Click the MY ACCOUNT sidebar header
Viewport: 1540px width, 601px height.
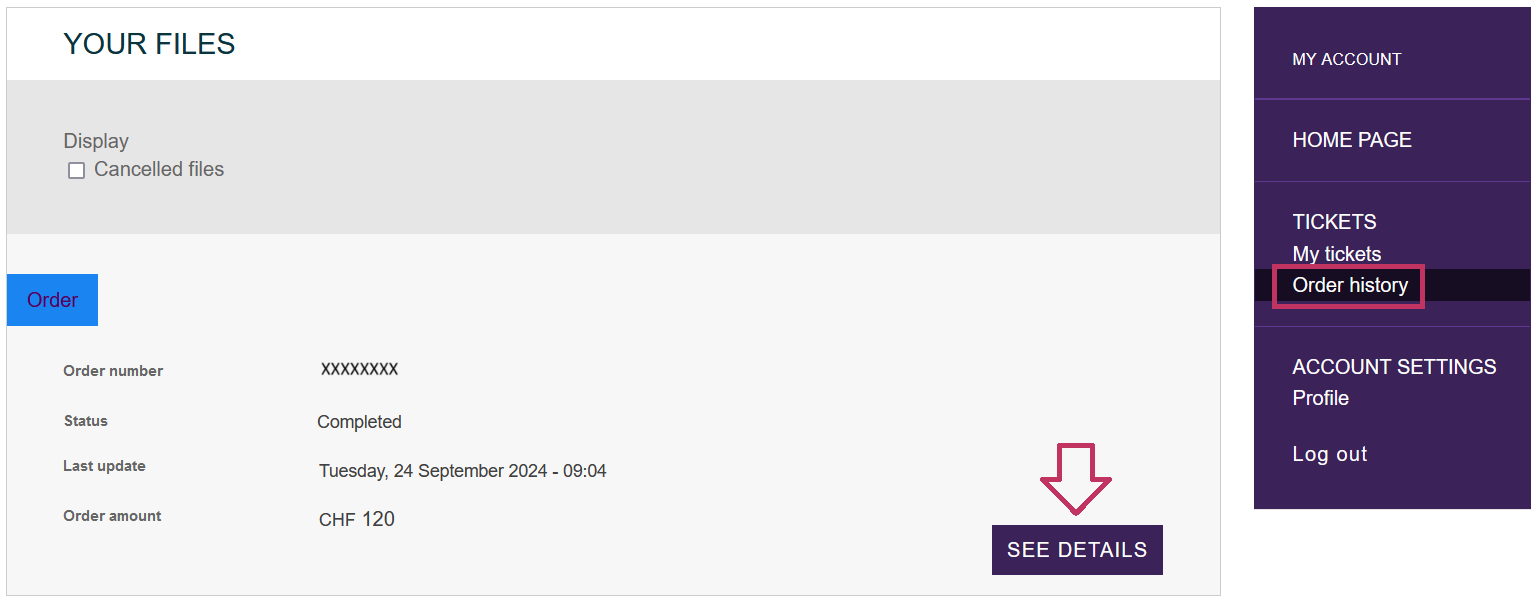coord(1346,60)
